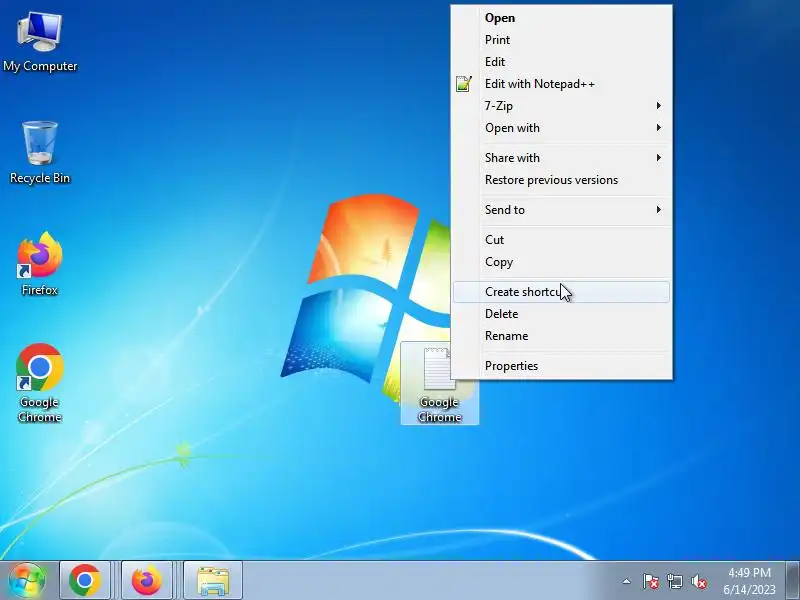Expand the Share with submenu
Image resolution: width=800 pixels, height=600 pixels.
[x=561, y=158]
